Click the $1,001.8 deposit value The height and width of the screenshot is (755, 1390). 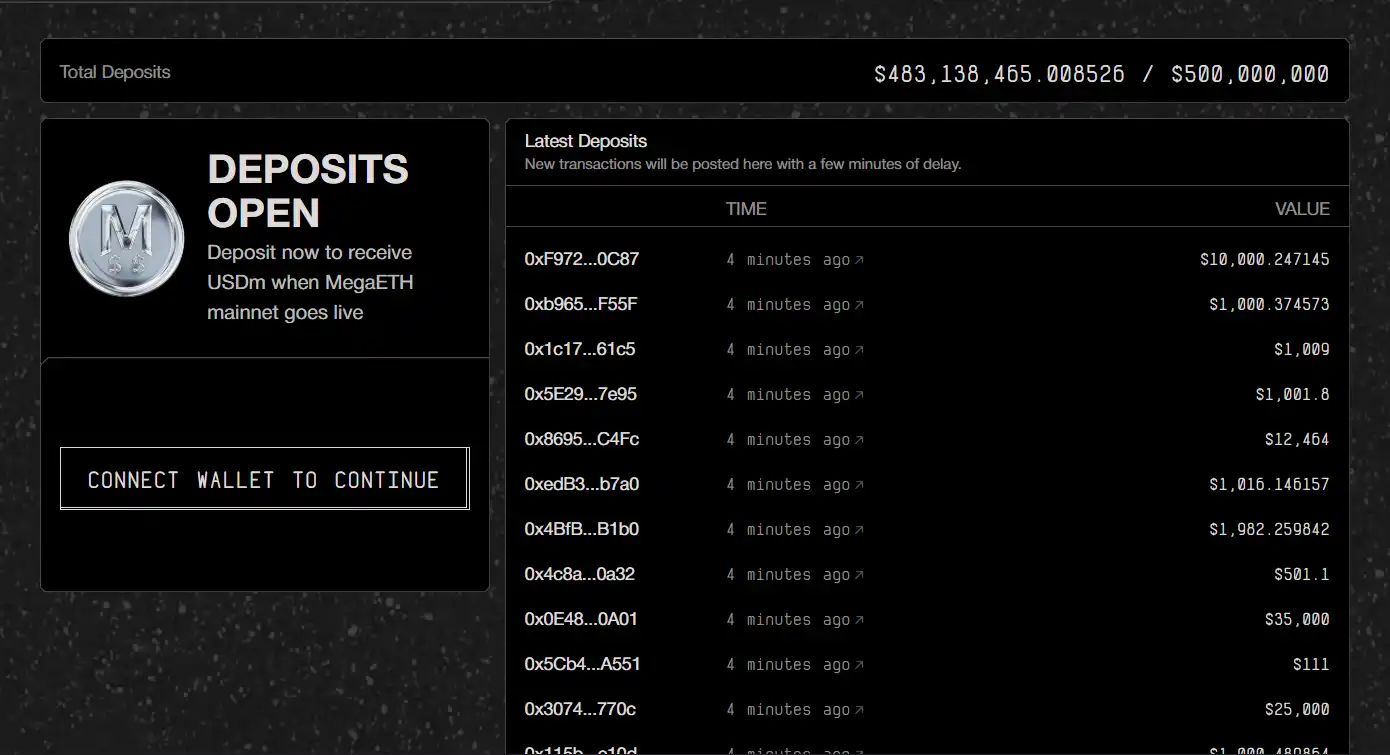[1293, 394]
